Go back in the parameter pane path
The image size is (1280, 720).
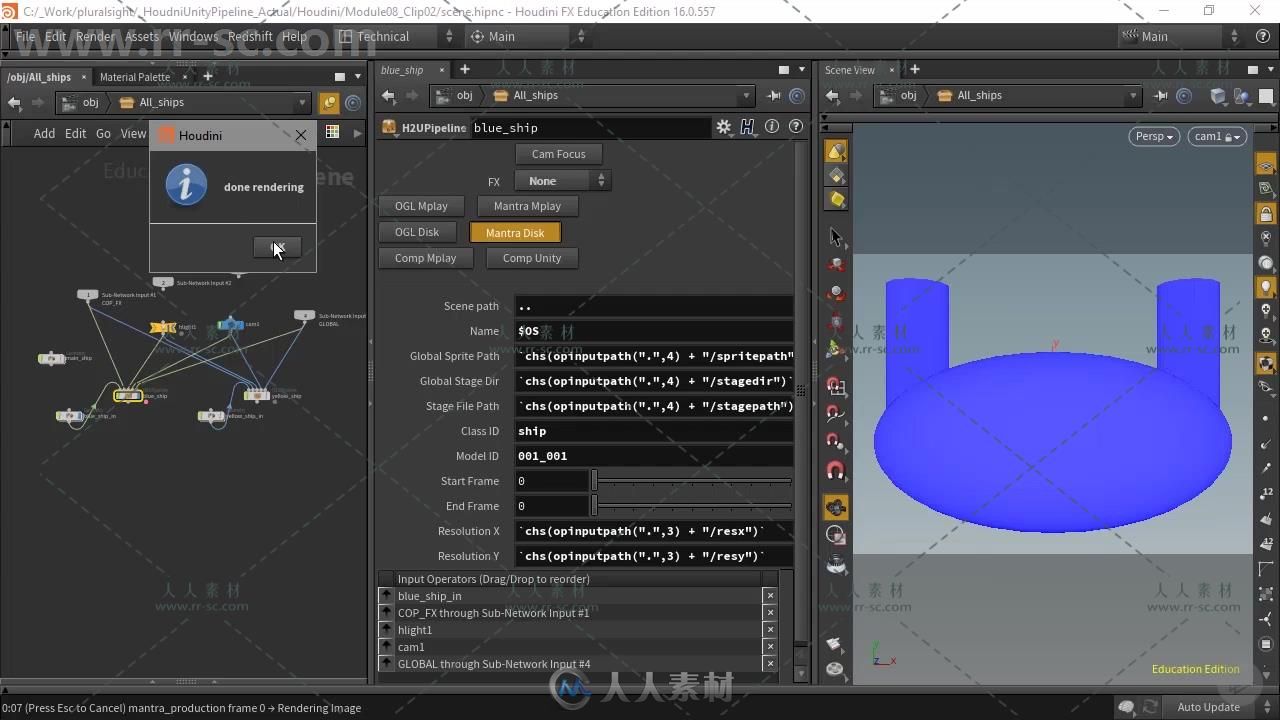(388, 96)
